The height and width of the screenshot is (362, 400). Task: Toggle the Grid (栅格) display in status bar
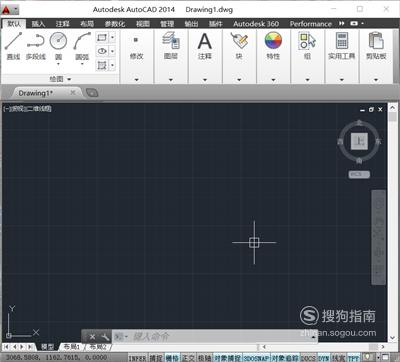172,358
